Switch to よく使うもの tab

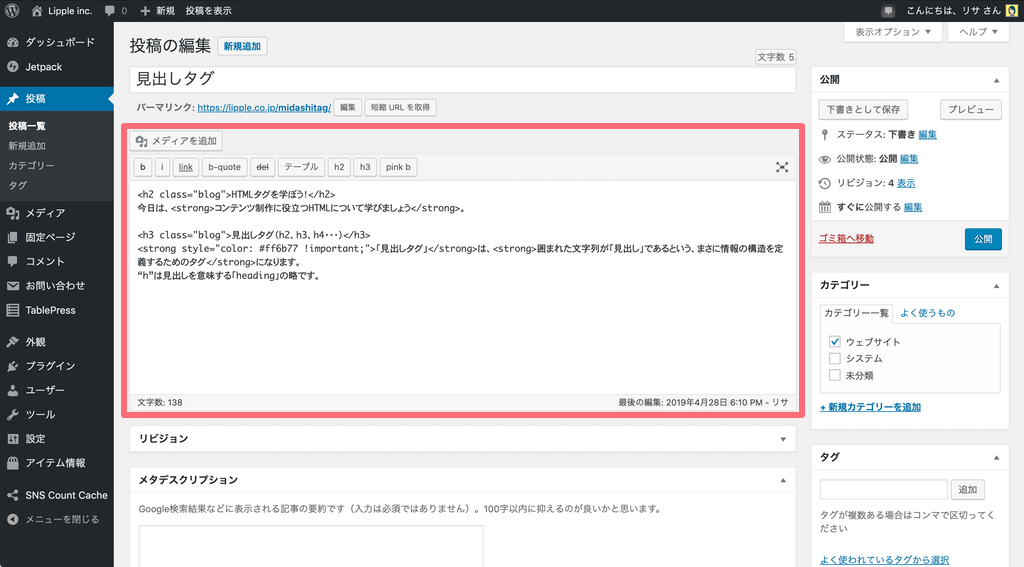(927, 313)
